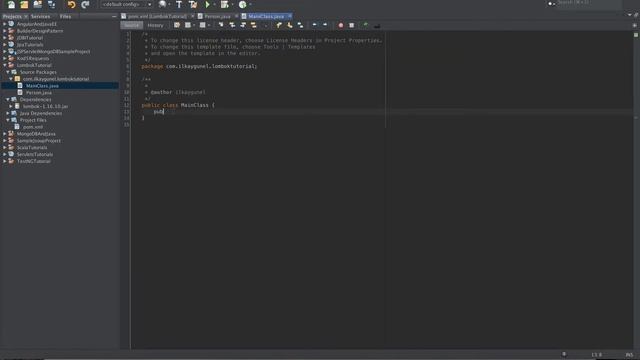Expand the AngularAndJavaEE project node

point(4,24)
